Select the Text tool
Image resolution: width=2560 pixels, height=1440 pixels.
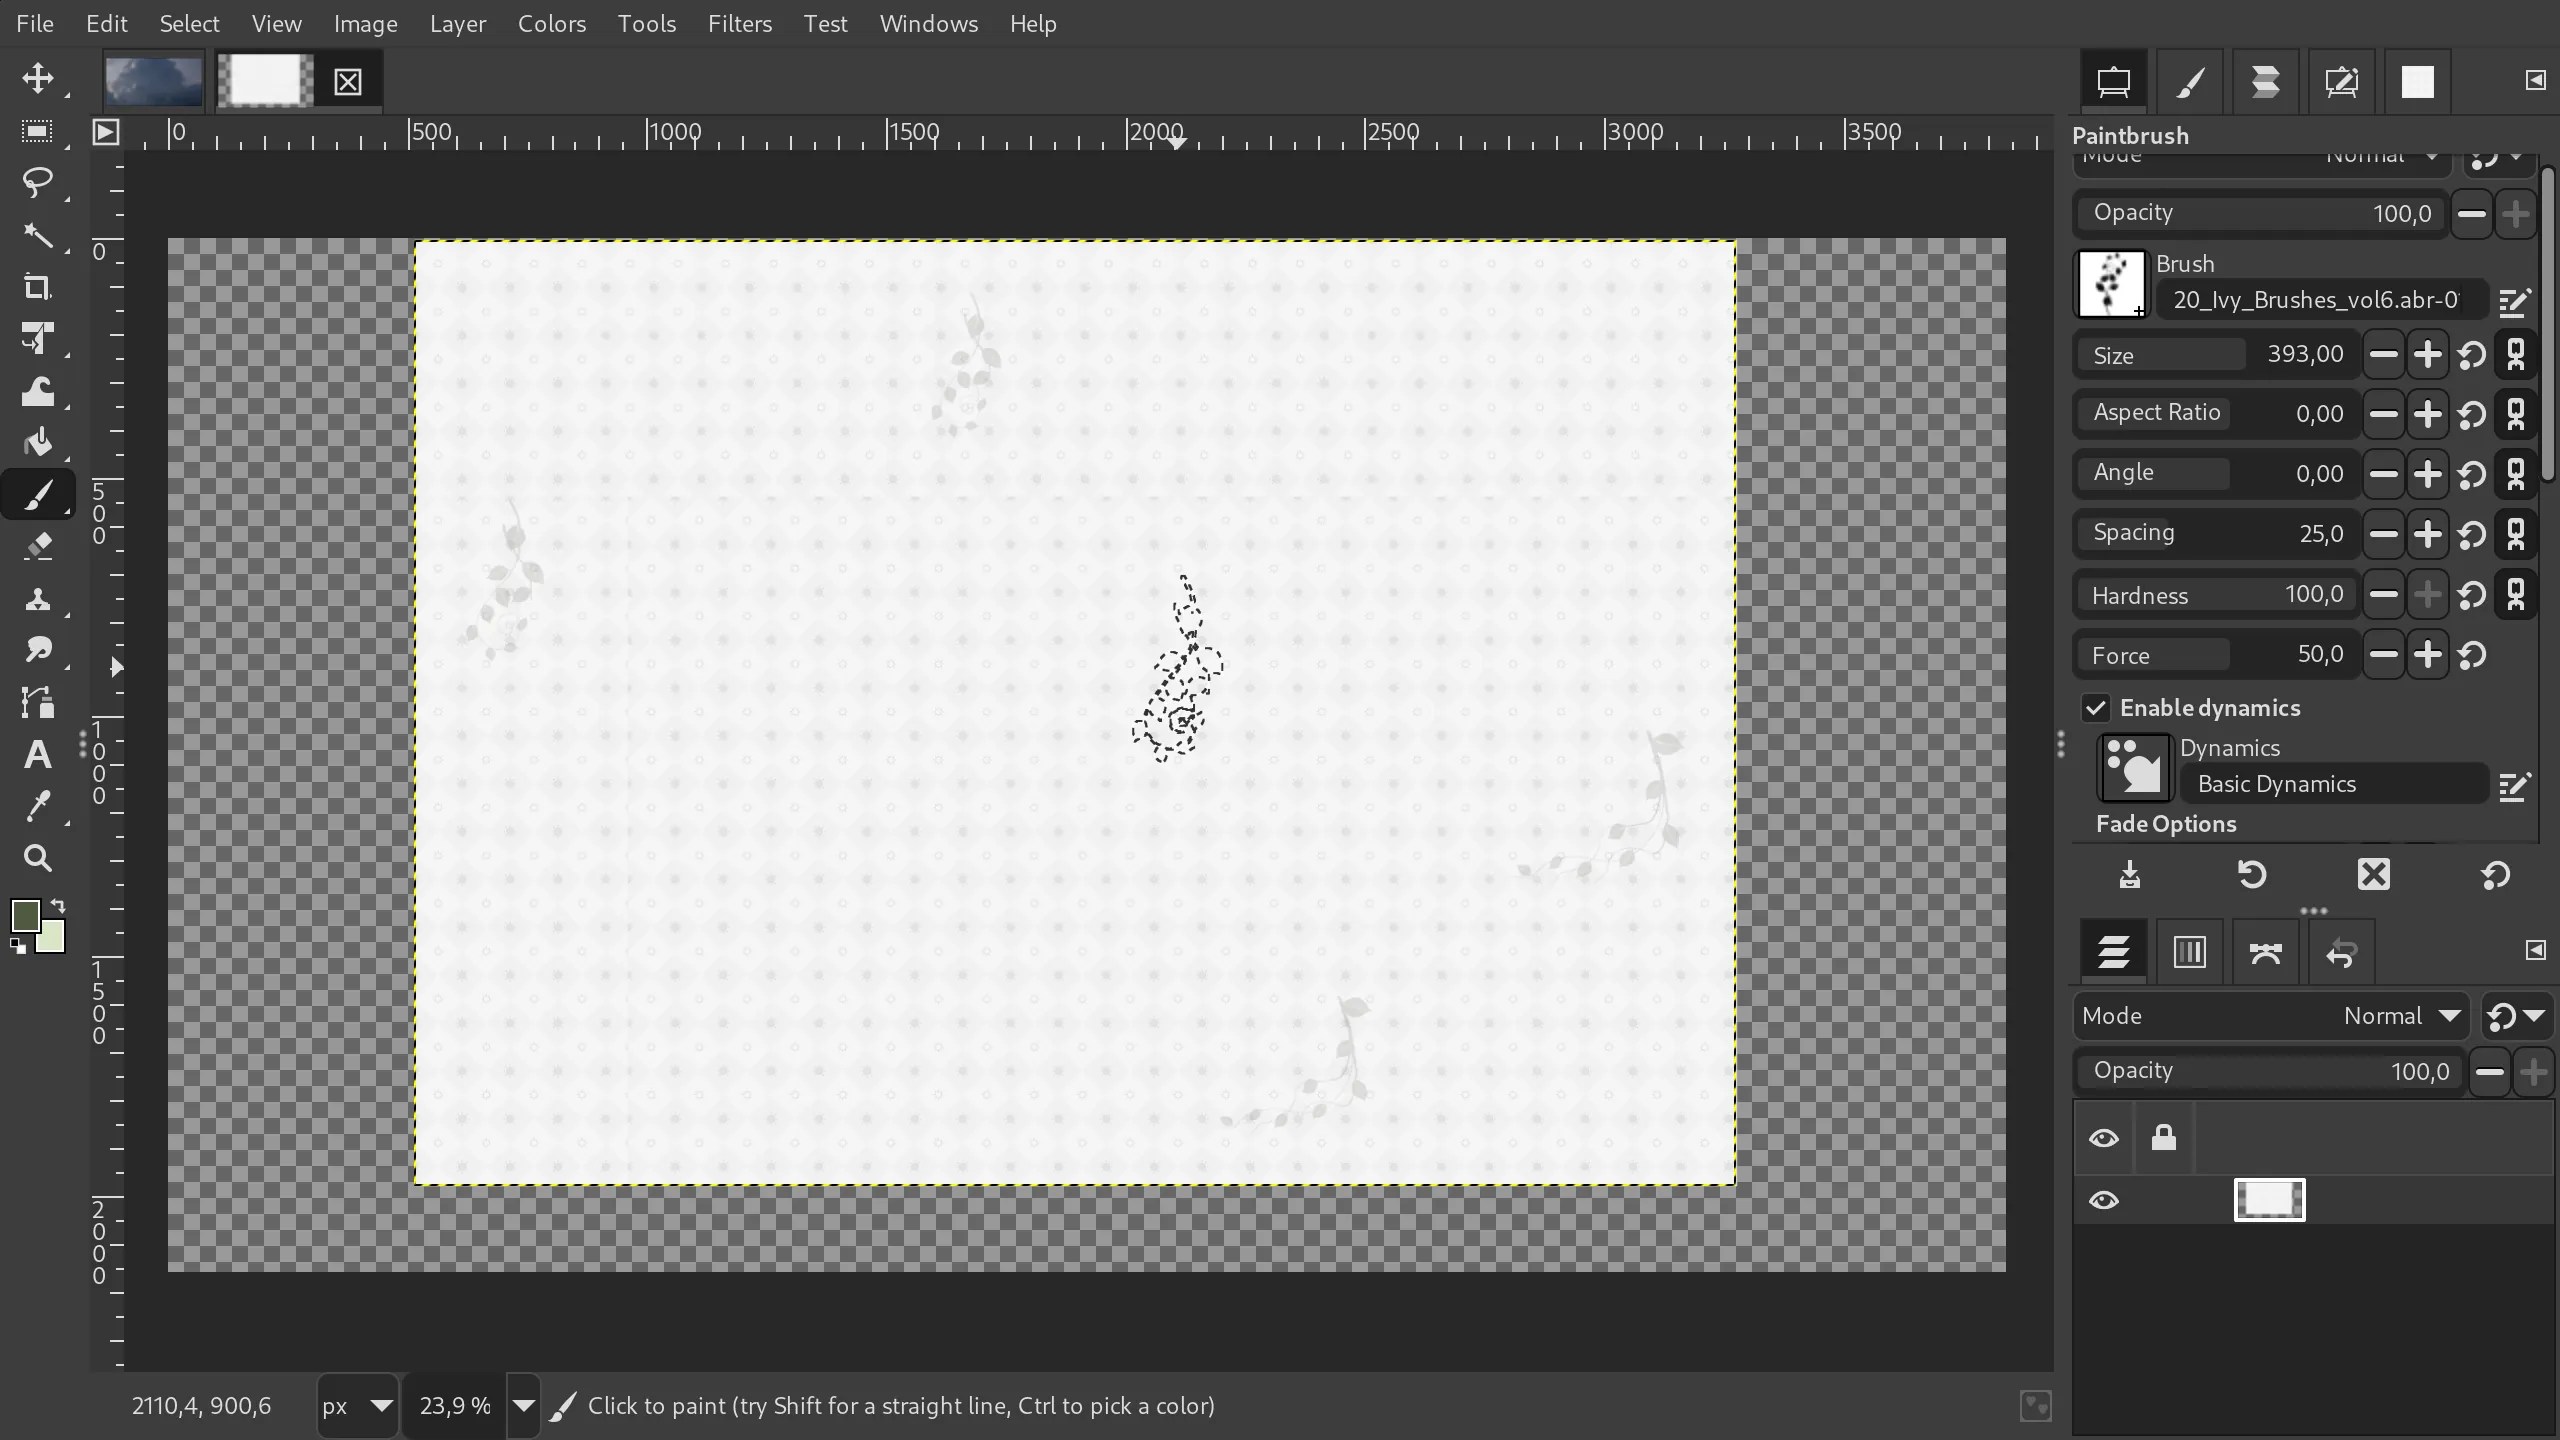click(40, 755)
